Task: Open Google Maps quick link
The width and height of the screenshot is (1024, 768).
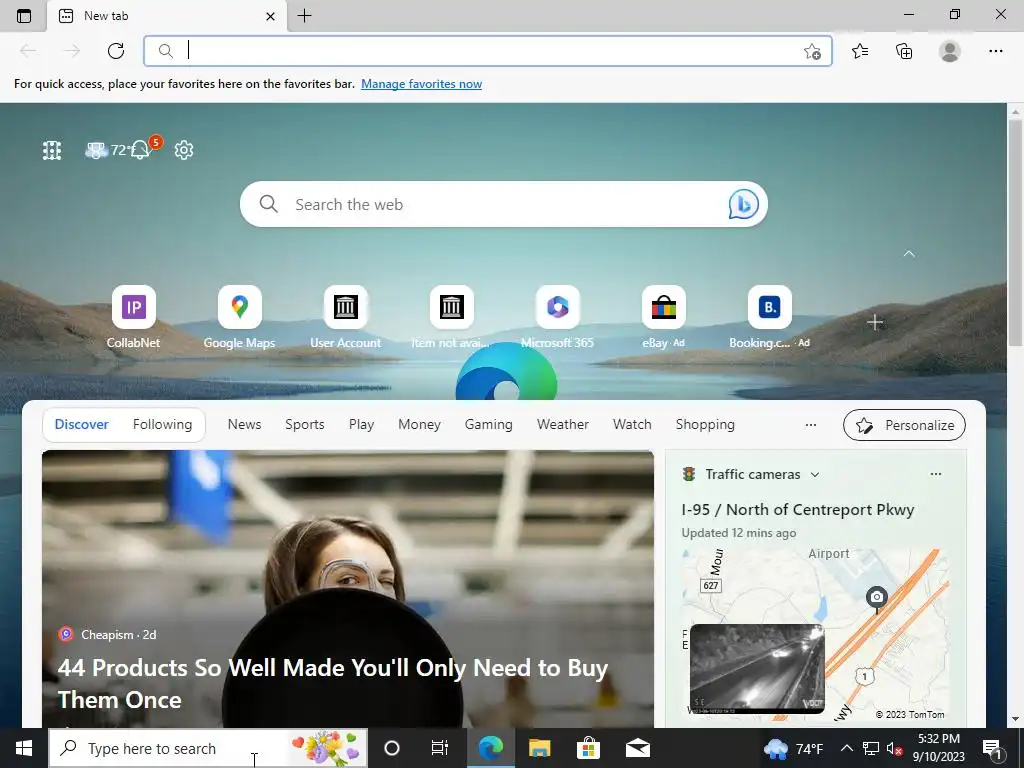Action: point(239,317)
